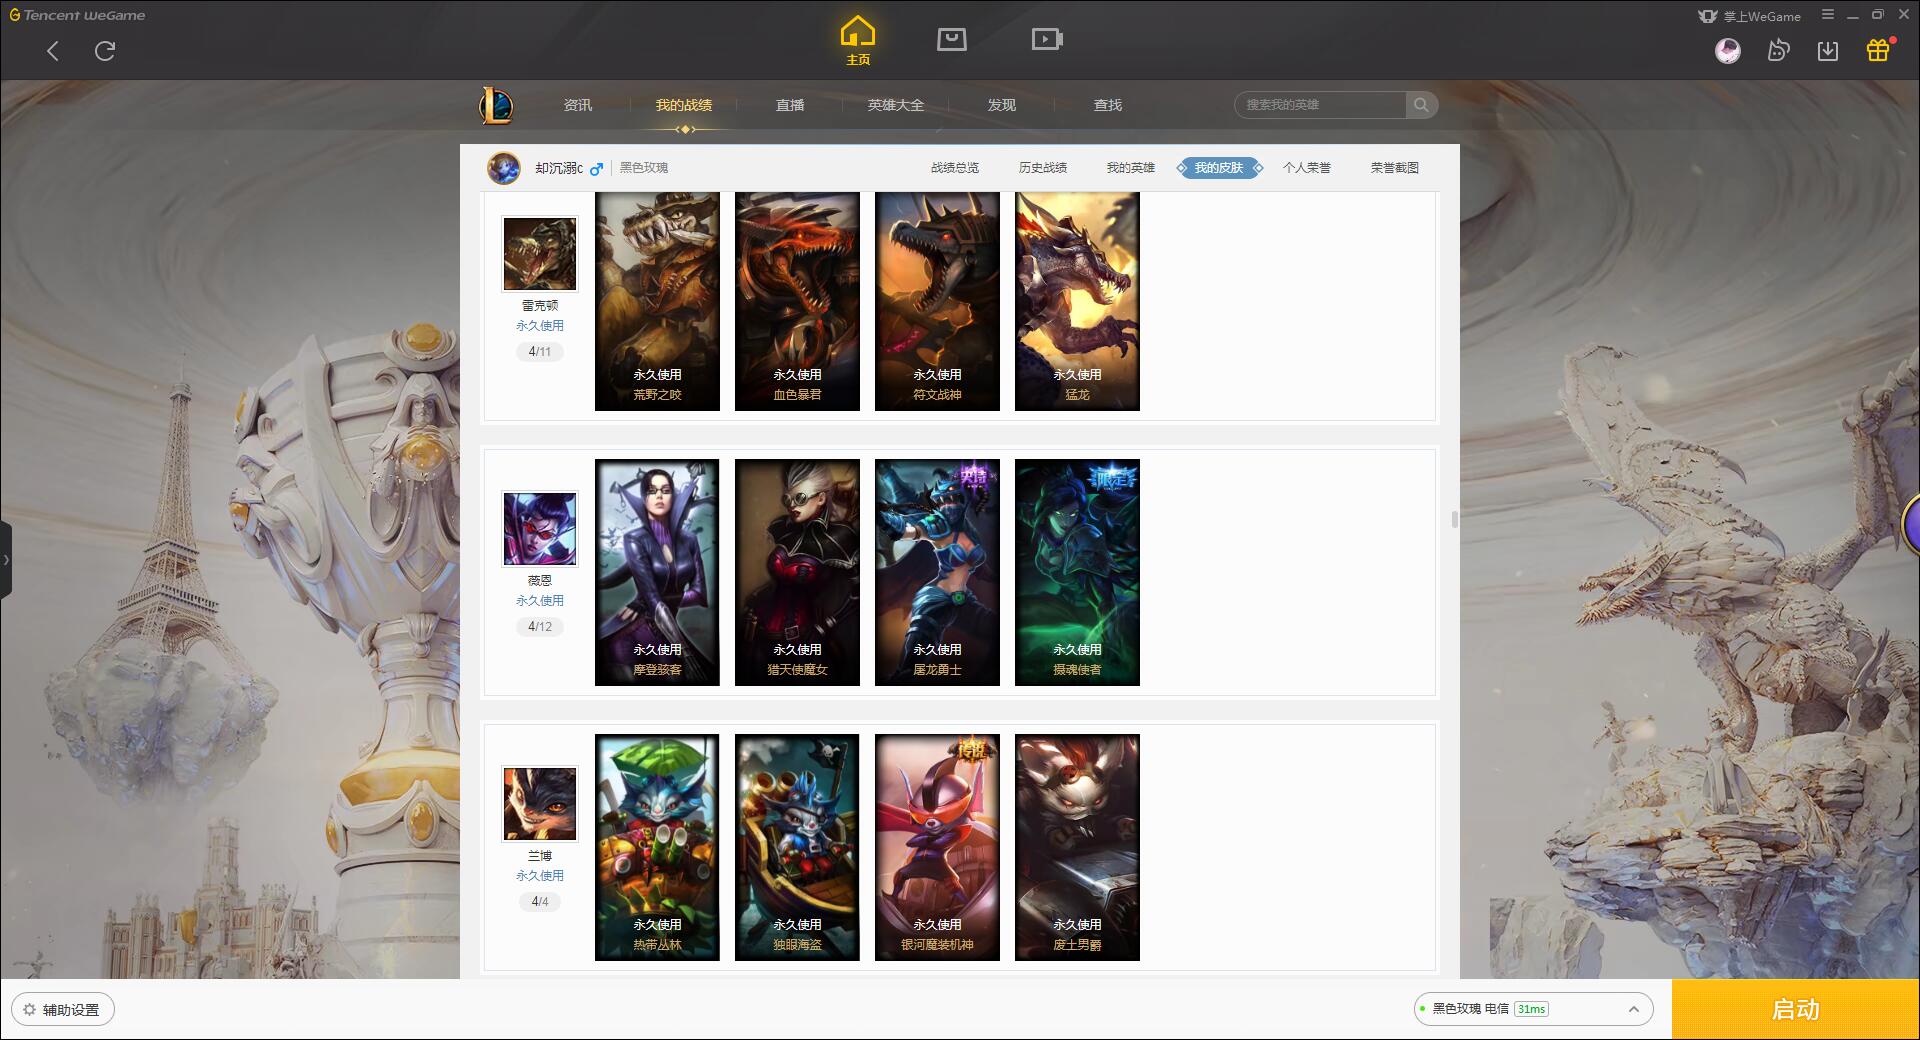The height and width of the screenshot is (1040, 1920).
Task: Open the friends chat icon
Action: pyautogui.click(x=1778, y=50)
